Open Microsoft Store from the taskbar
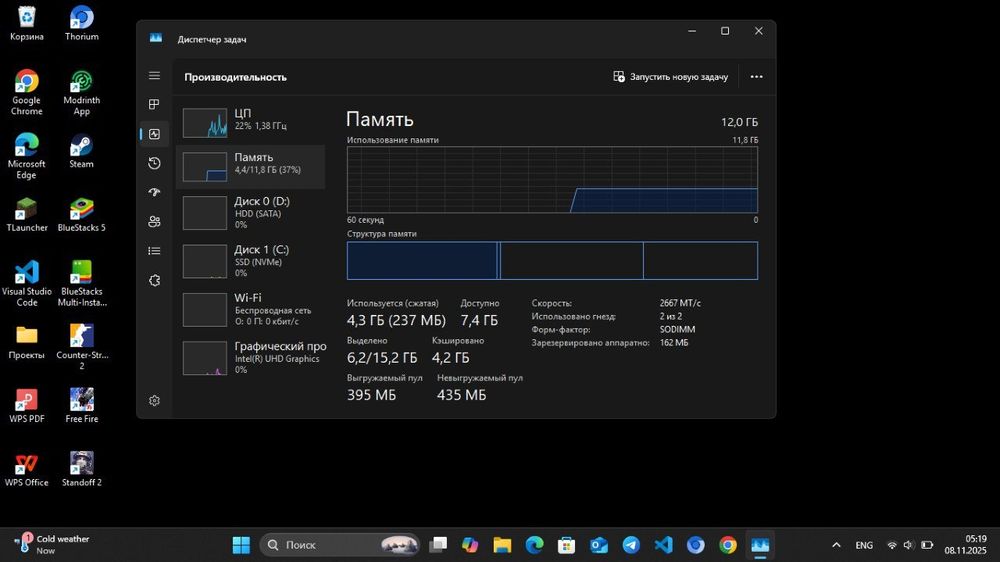1000x562 pixels. pyautogui.click(x=566, y=545)
